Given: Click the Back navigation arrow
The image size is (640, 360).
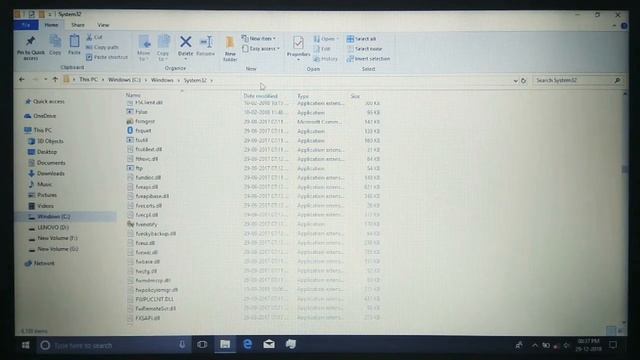Looking at the screenshot, I should point(22,80).
